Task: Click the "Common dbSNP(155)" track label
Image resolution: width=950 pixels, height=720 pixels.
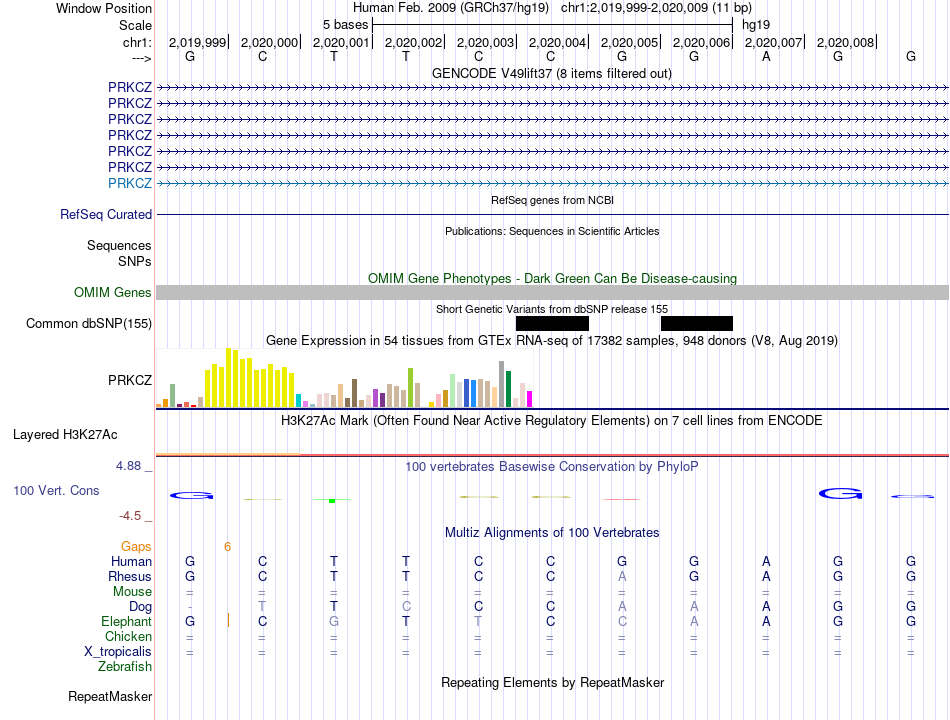Action: (88, 323)
